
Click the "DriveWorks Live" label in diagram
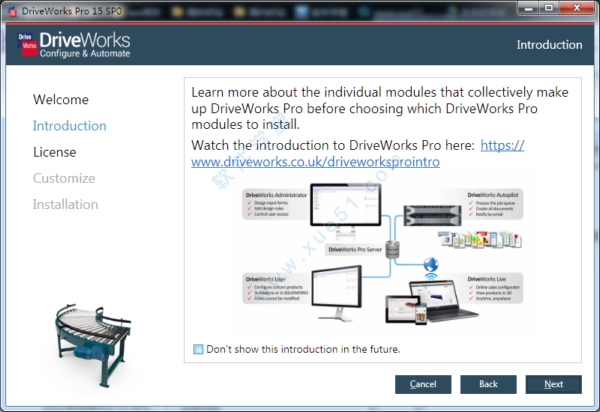pyautogui.click(x=486, y=279)
